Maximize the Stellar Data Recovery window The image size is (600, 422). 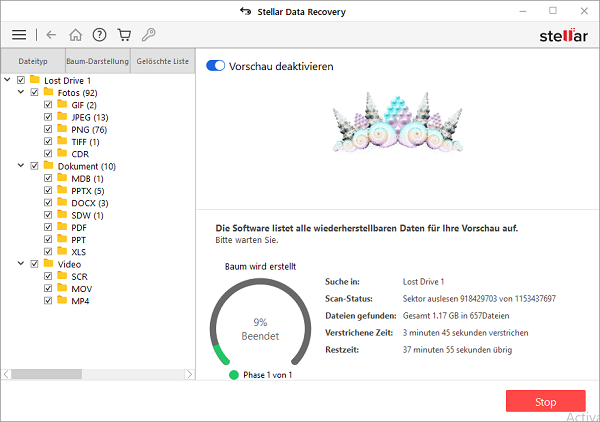[x=553, y=11]
